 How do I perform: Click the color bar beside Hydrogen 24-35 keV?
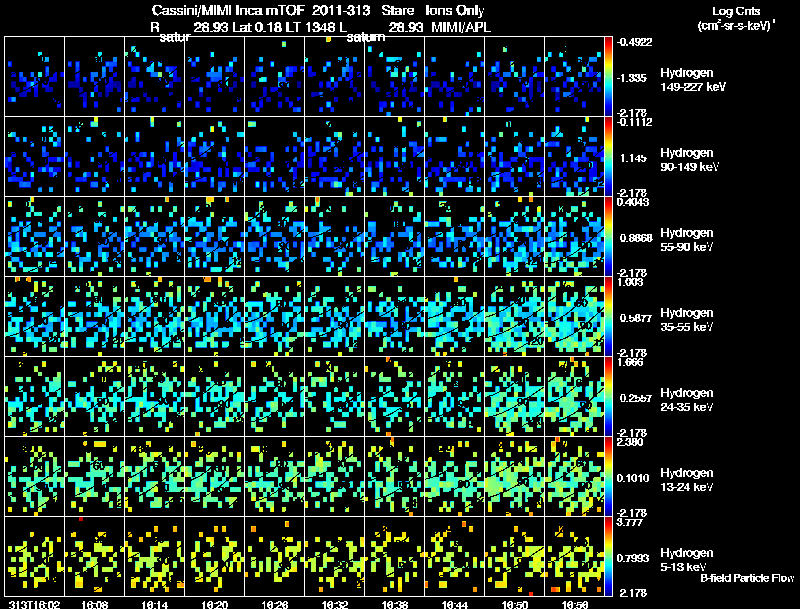[x=608, y=397]
